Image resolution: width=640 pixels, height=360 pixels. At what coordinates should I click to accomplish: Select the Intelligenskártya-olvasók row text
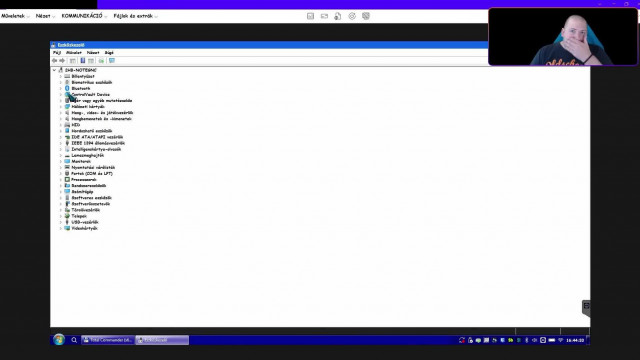click(96, 149)
